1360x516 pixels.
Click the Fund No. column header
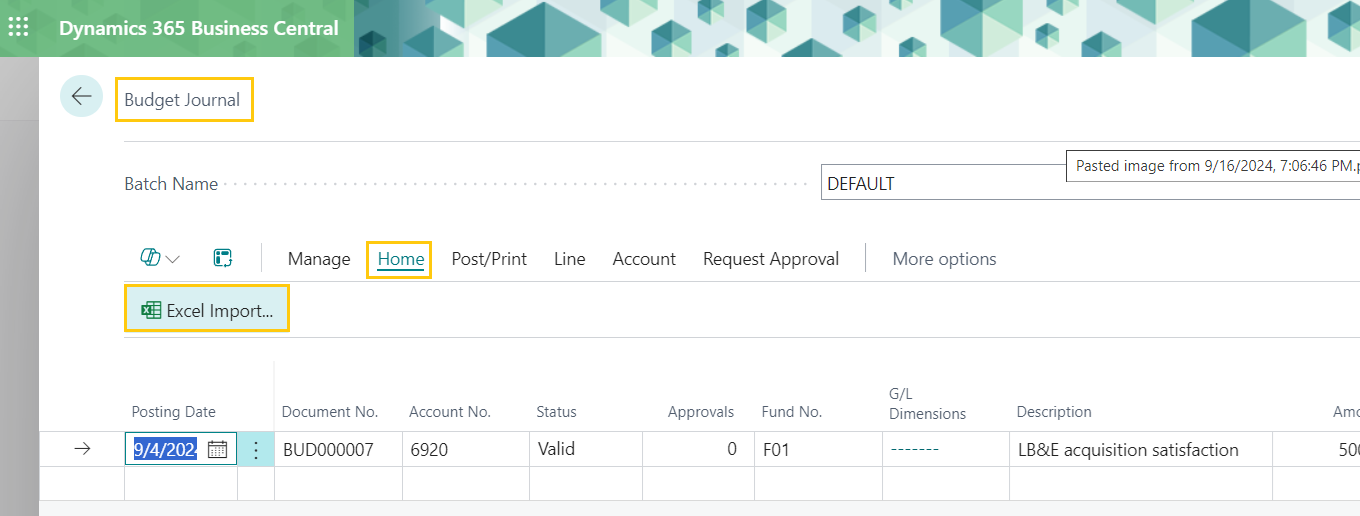point(791,412)
